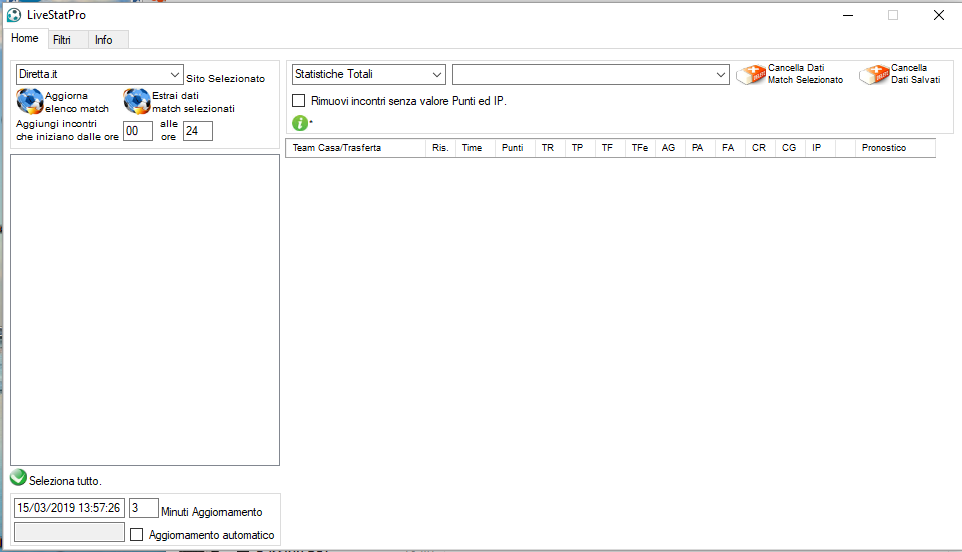Image resolution: width=962 pixels, height=552 pixels.
Task: Click the LiveStatPro title bar app icon
Action: 13,15
